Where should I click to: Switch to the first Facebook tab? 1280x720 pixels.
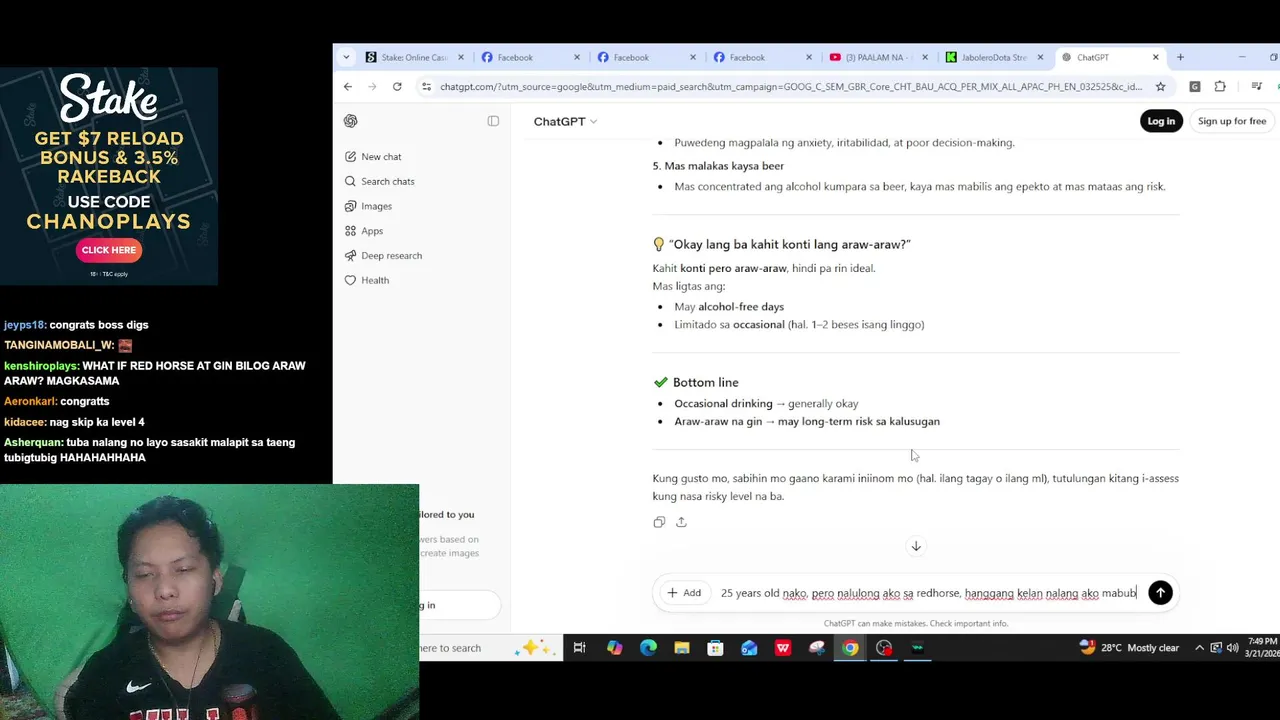(x=530, y=57)
